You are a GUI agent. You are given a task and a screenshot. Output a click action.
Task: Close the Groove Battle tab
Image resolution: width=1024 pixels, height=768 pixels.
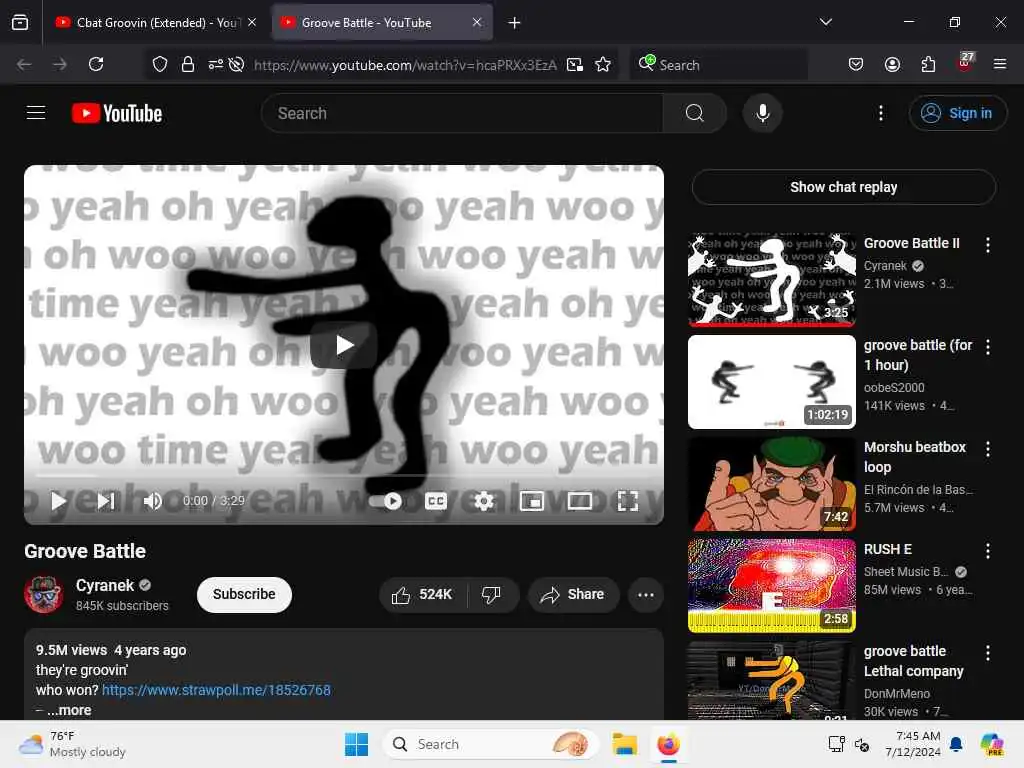477,22
